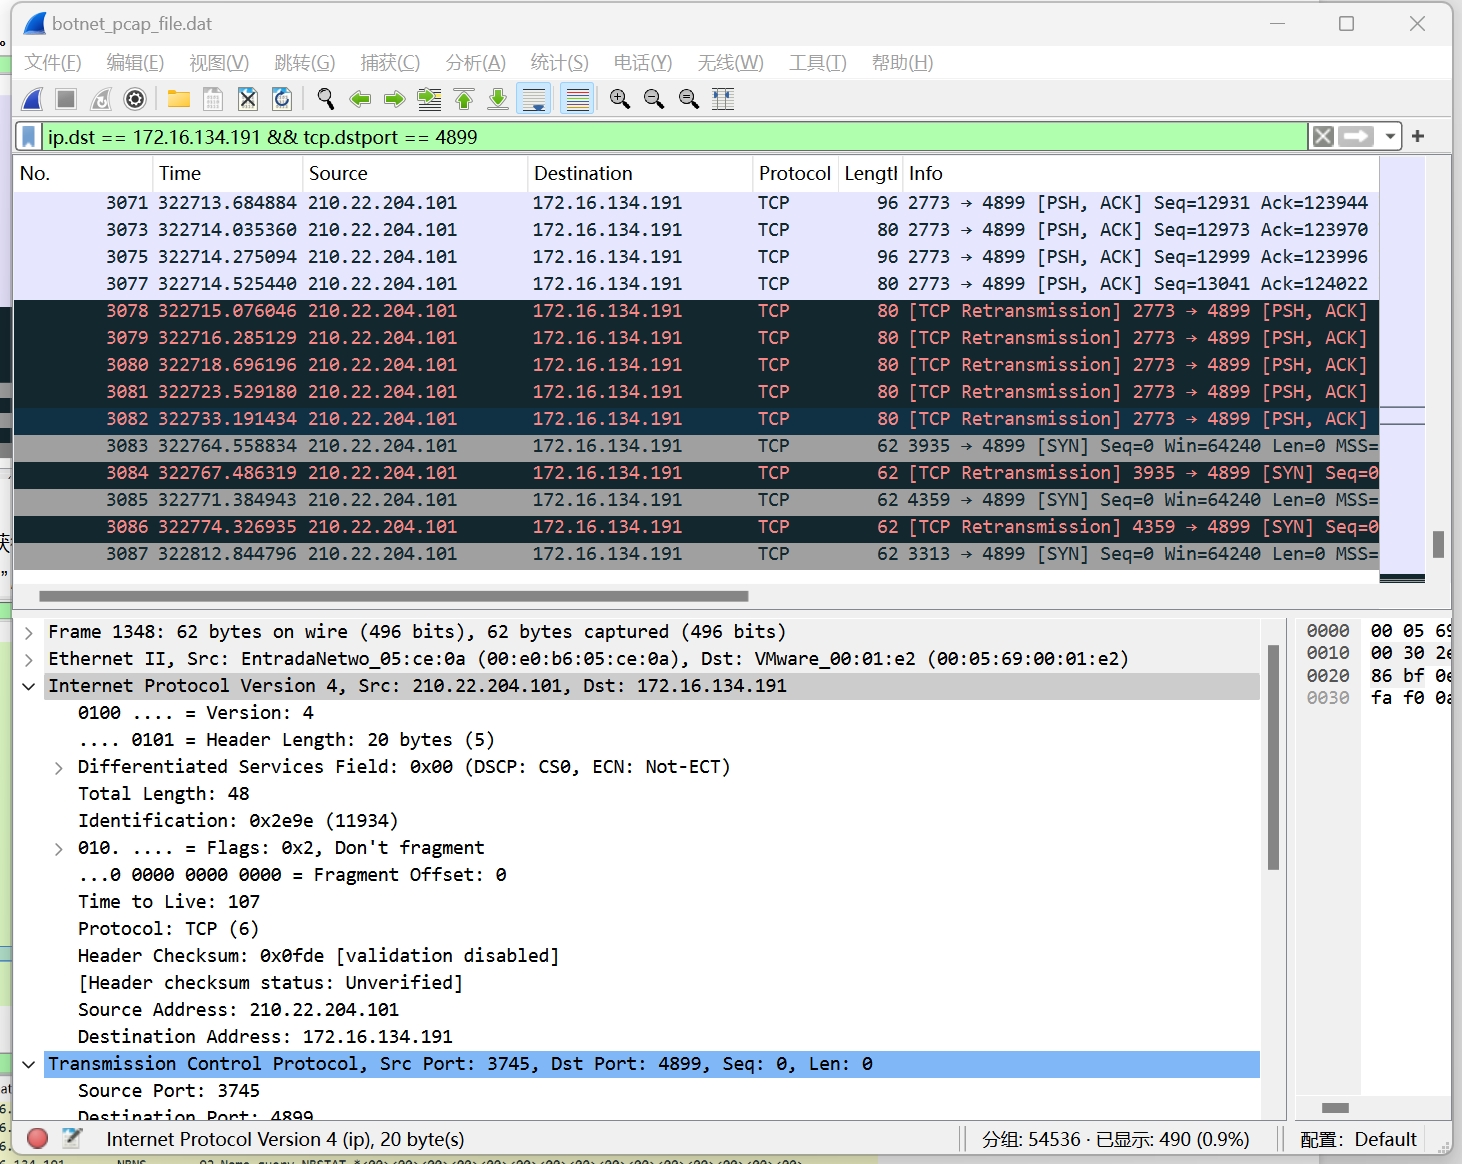The width and height of the screenshot is (1462, 1164).
Task: Start a new capture with the shark fin icon
Action: coord(32,99)
